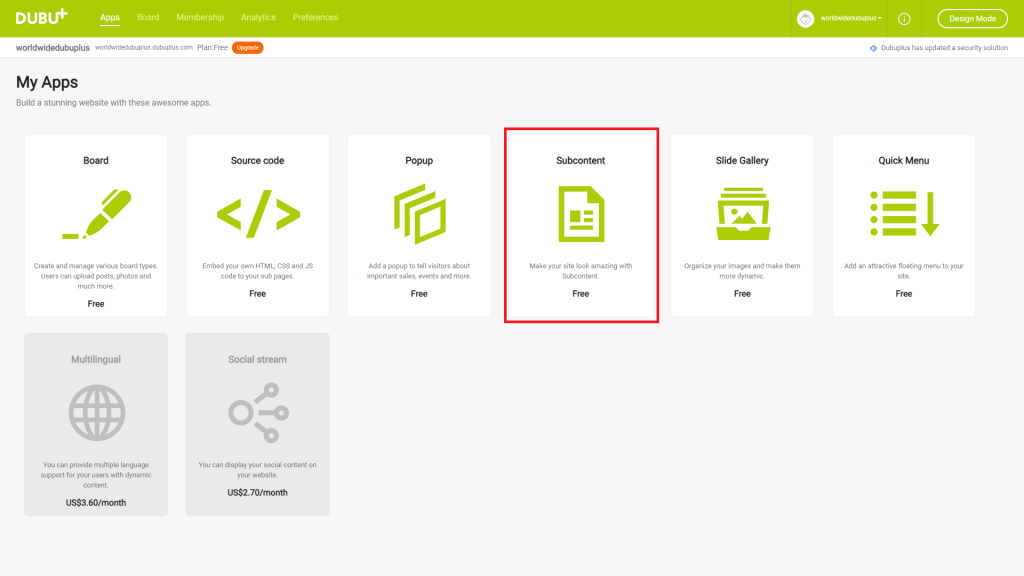
Task: Click the Board card title
Action: click(96, 161)
